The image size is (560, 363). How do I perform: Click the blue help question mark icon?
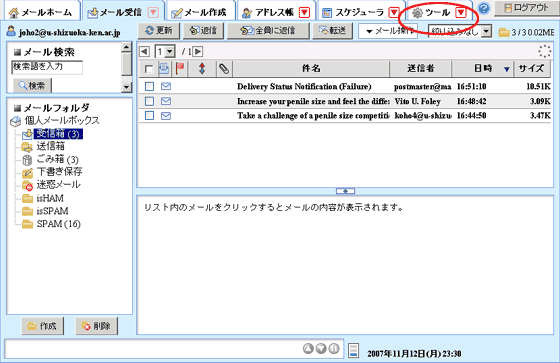[x=484, y=8]
